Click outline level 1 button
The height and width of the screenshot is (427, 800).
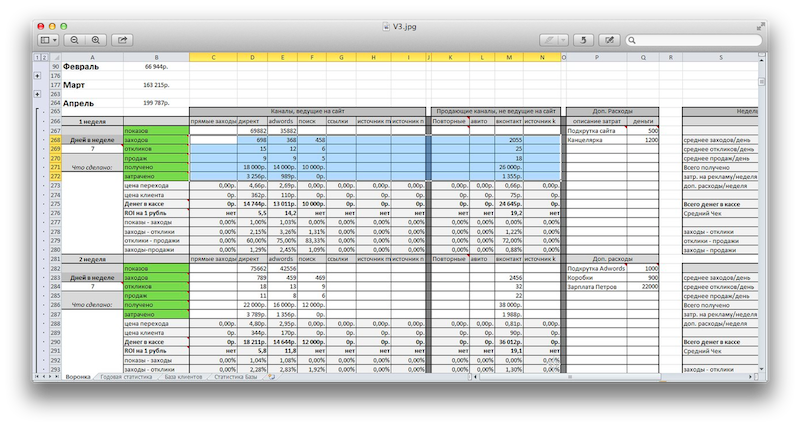pyautogui.click(x=36, y=58)
